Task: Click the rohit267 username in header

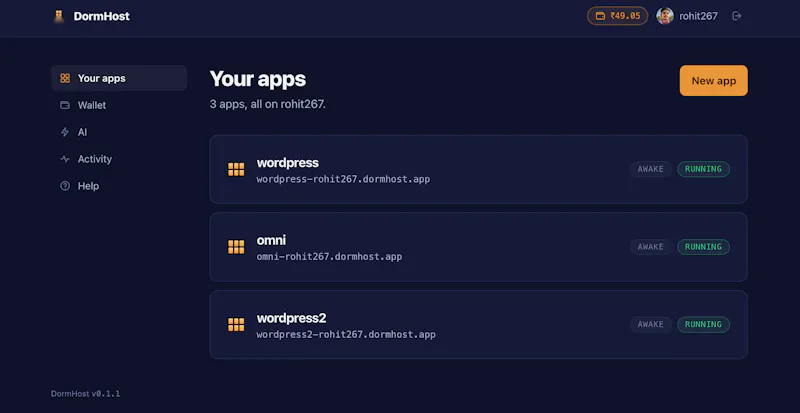Action: (698, 16)
